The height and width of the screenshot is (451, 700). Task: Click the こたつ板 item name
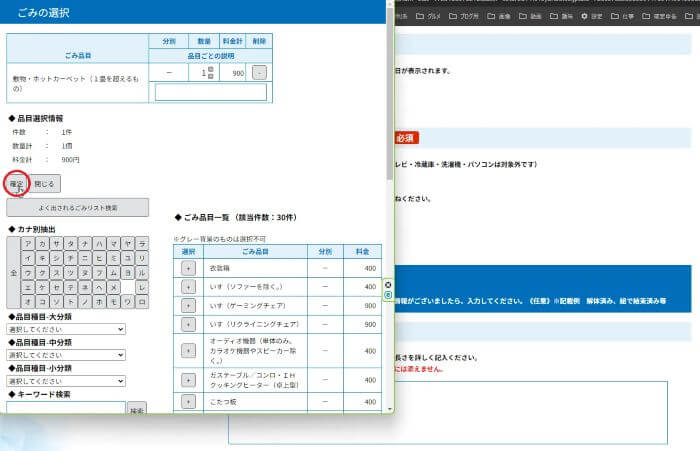coord(223,402)
